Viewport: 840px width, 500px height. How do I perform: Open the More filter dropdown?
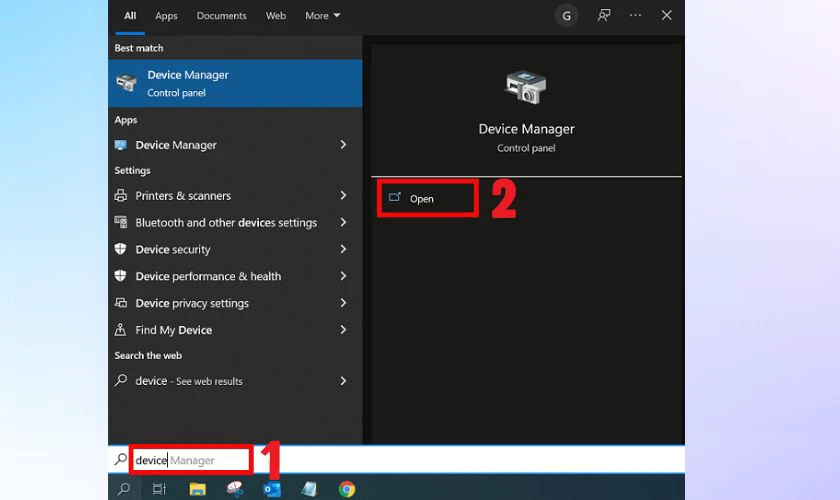(322, 16)
